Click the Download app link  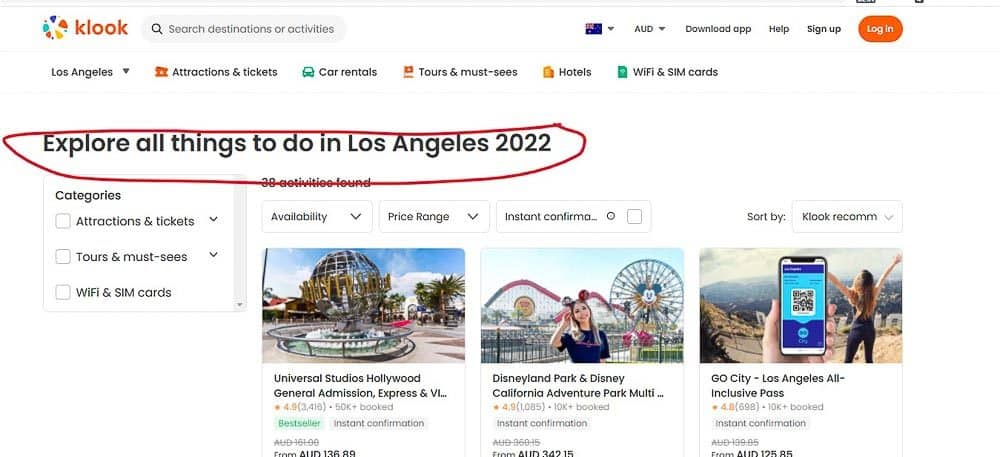(718, 29)
